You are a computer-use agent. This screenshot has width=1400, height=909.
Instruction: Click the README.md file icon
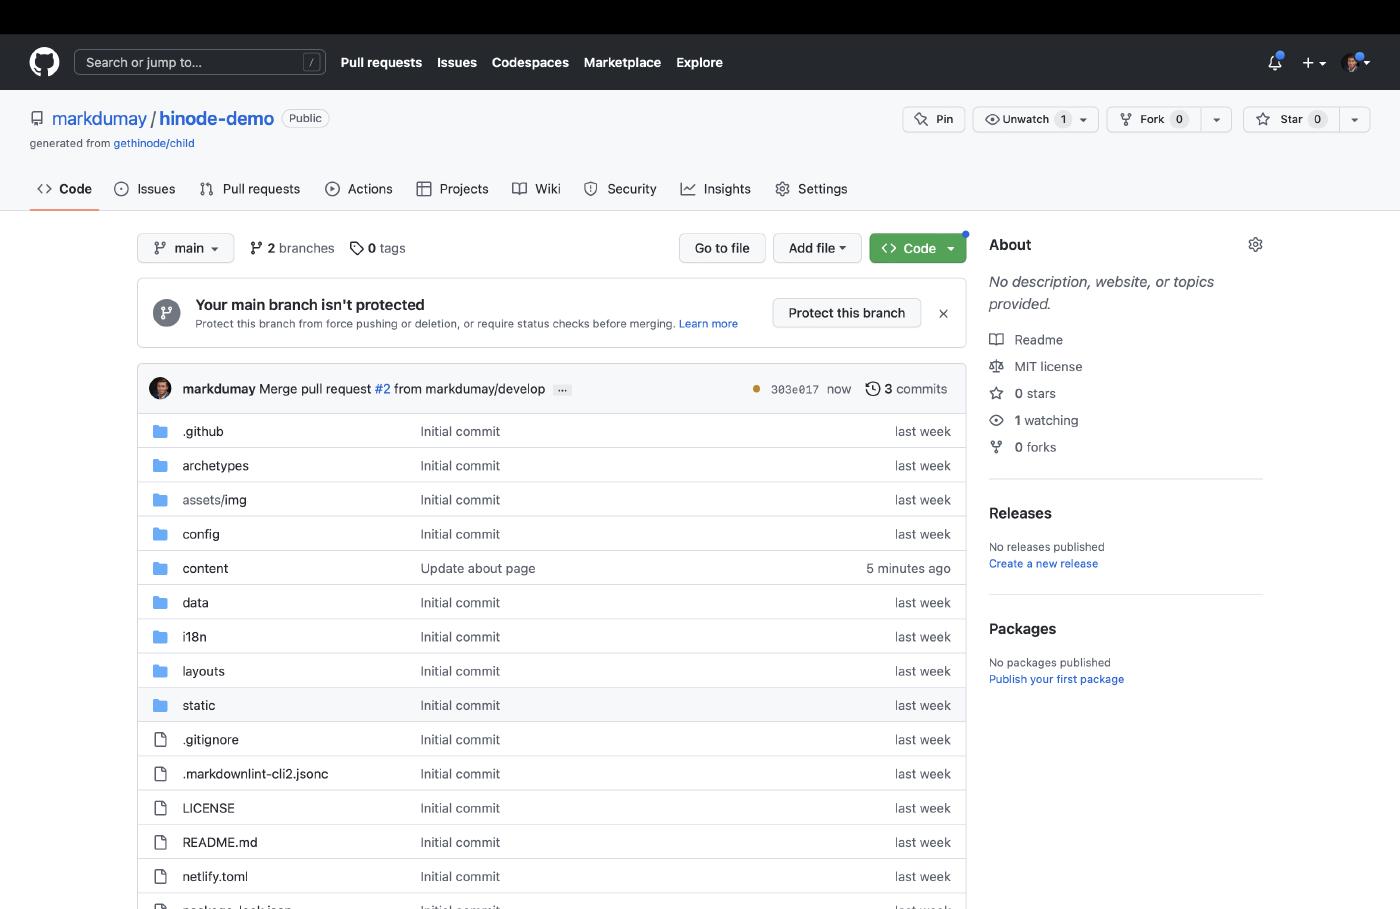click(160, 842)
